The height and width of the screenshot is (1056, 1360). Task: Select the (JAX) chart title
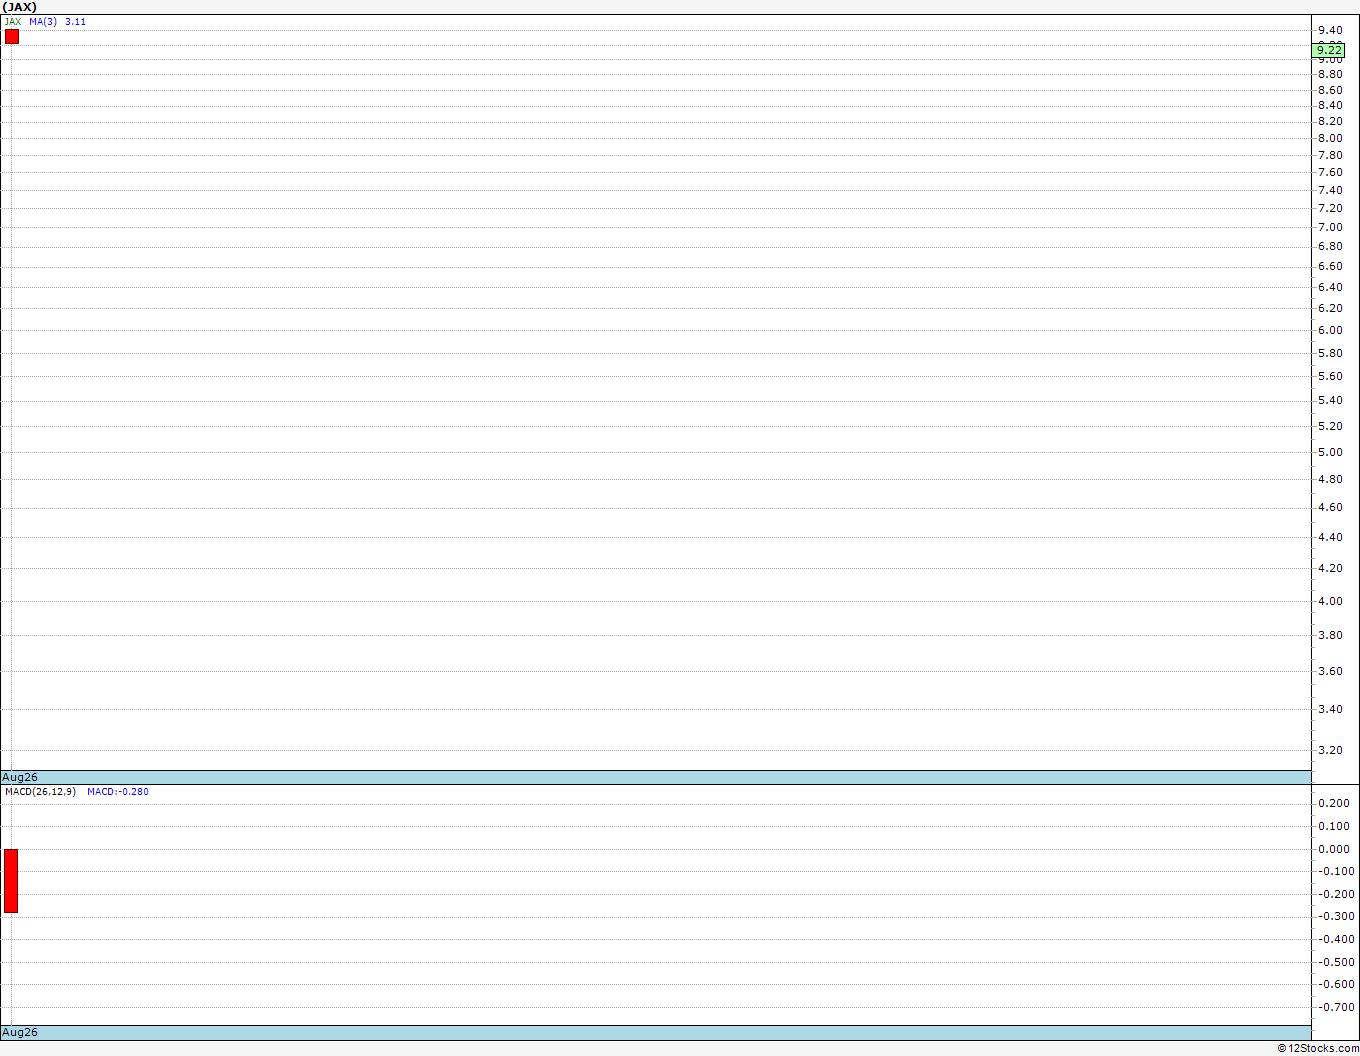click(x=20, y=7)
